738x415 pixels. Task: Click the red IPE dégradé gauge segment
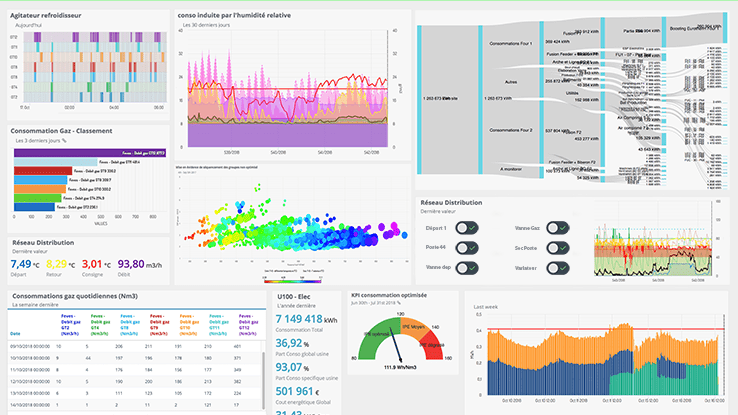433,344
